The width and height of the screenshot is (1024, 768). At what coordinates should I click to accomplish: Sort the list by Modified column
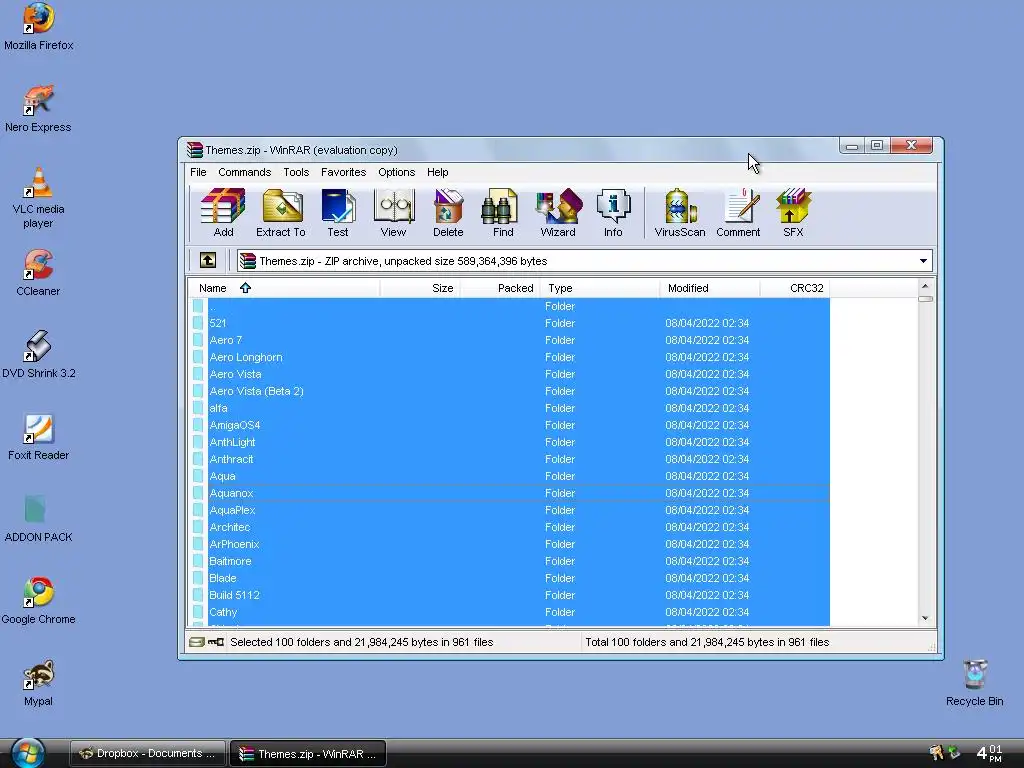[x=709, y=288]
